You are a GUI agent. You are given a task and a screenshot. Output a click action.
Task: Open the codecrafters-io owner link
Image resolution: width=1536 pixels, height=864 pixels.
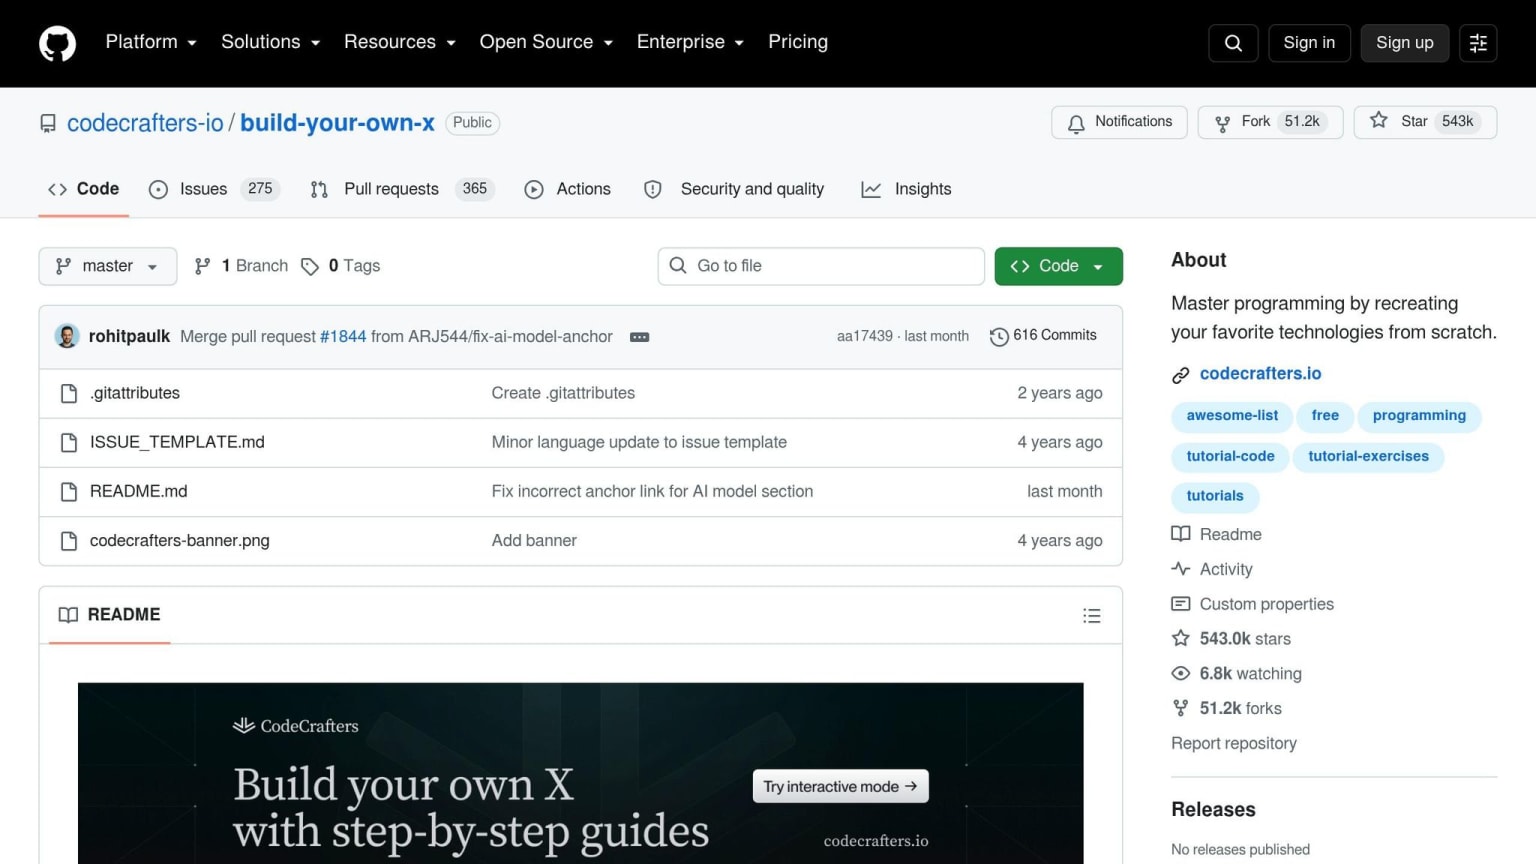coord(145,123)
